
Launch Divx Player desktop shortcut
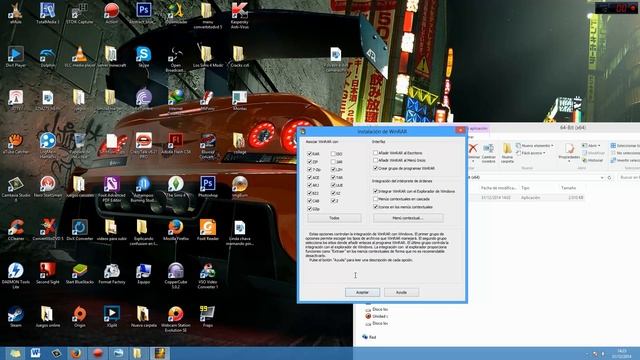tap(16, 56)
